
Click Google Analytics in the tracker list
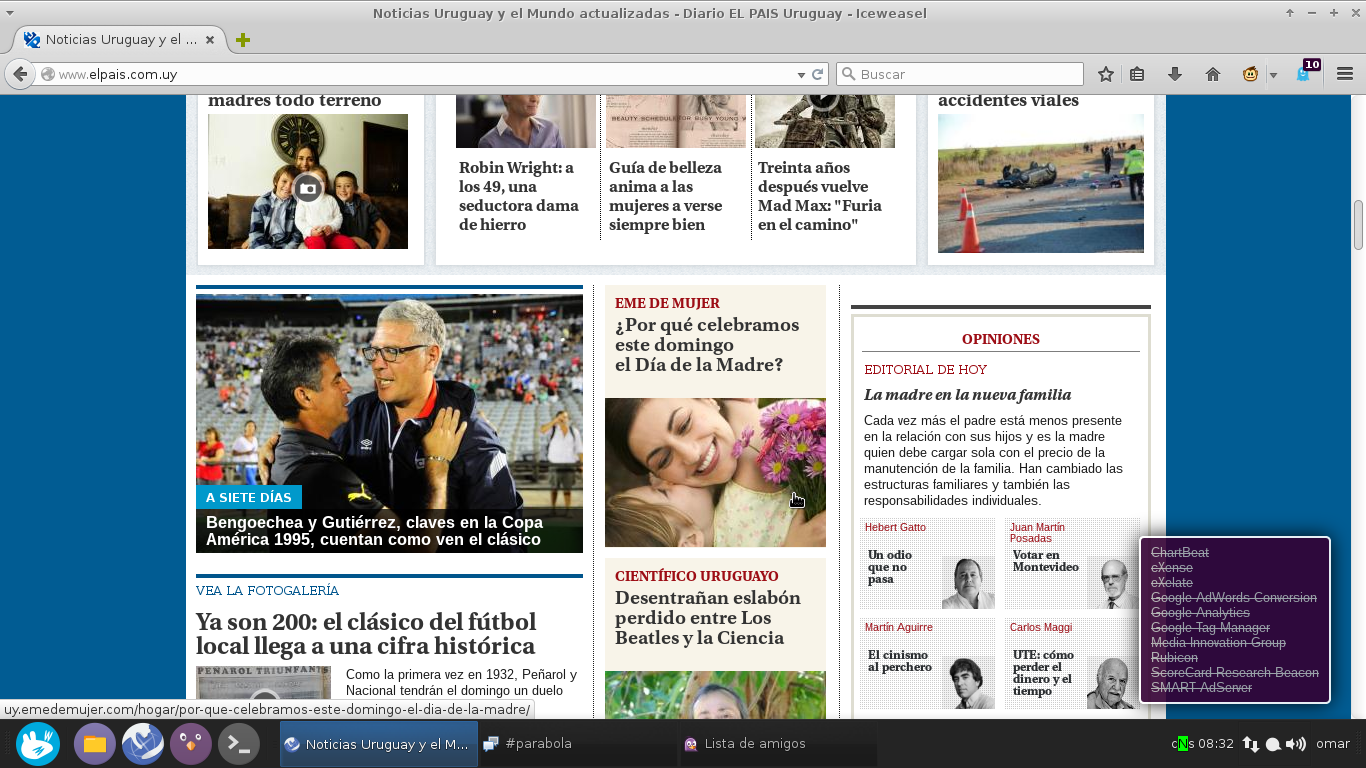pos(1200,612)
